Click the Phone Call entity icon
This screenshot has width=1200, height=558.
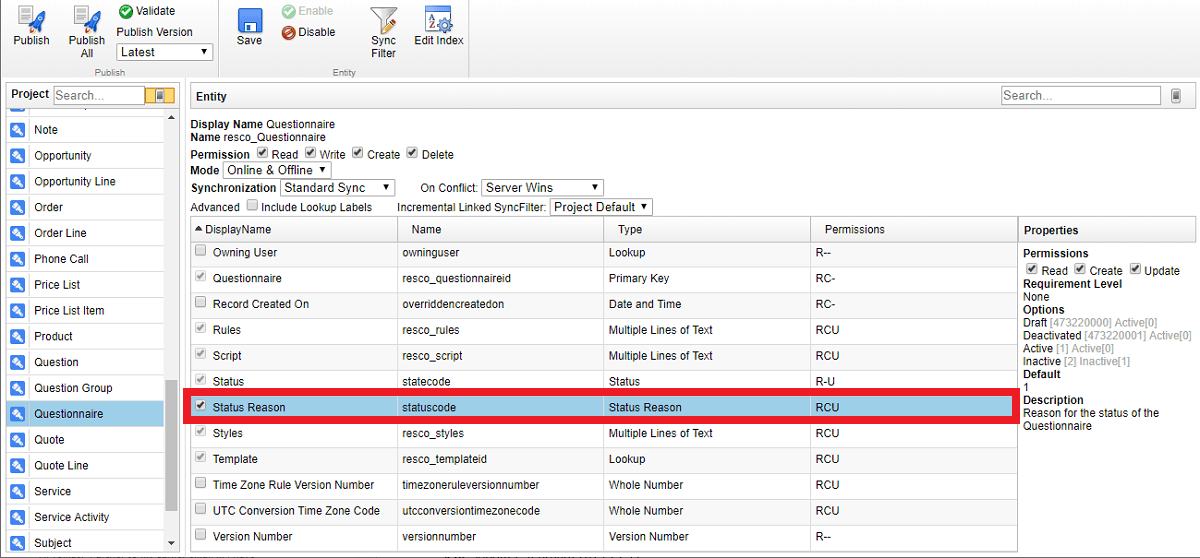[18, 259]
